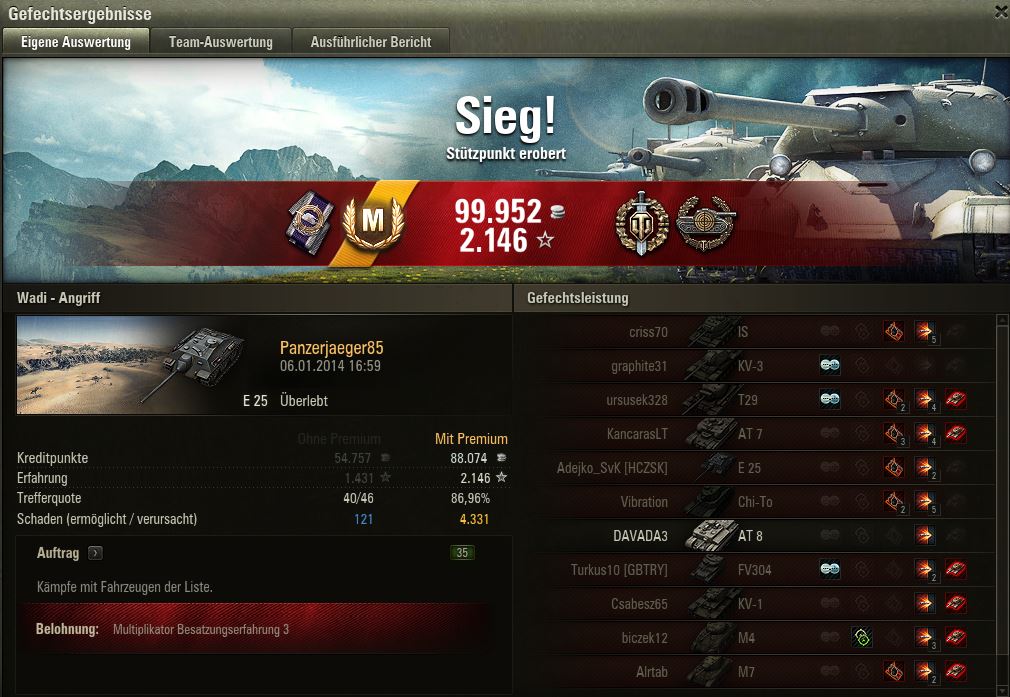Click the striped ribbon medal next to the M badge
The width and height of the screenshot is (1010, 697).
311,223
